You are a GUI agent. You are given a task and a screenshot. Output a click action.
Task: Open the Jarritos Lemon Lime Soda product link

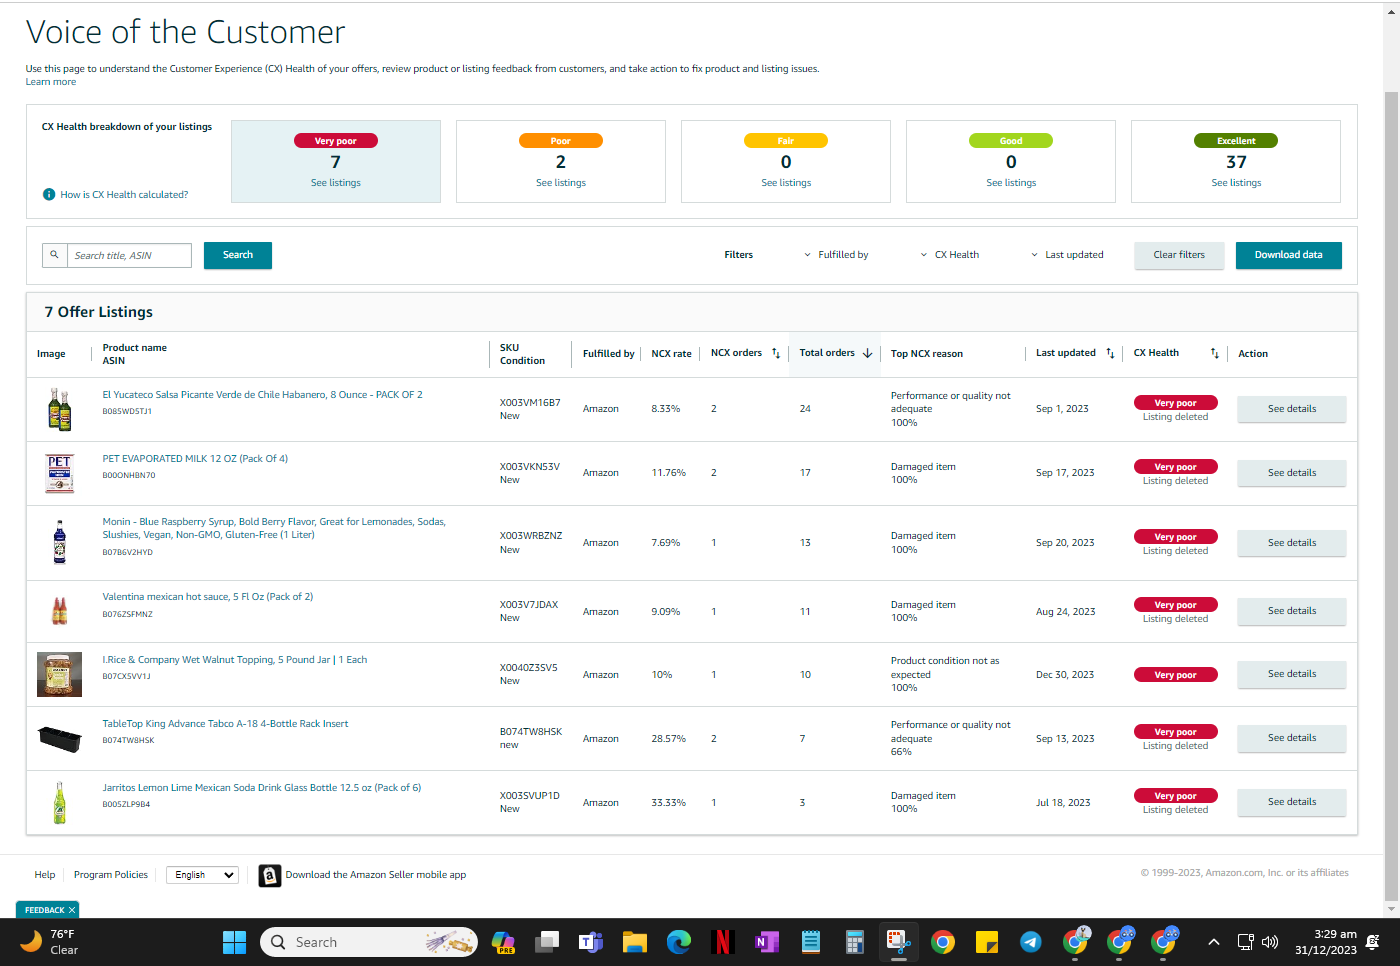262,788
